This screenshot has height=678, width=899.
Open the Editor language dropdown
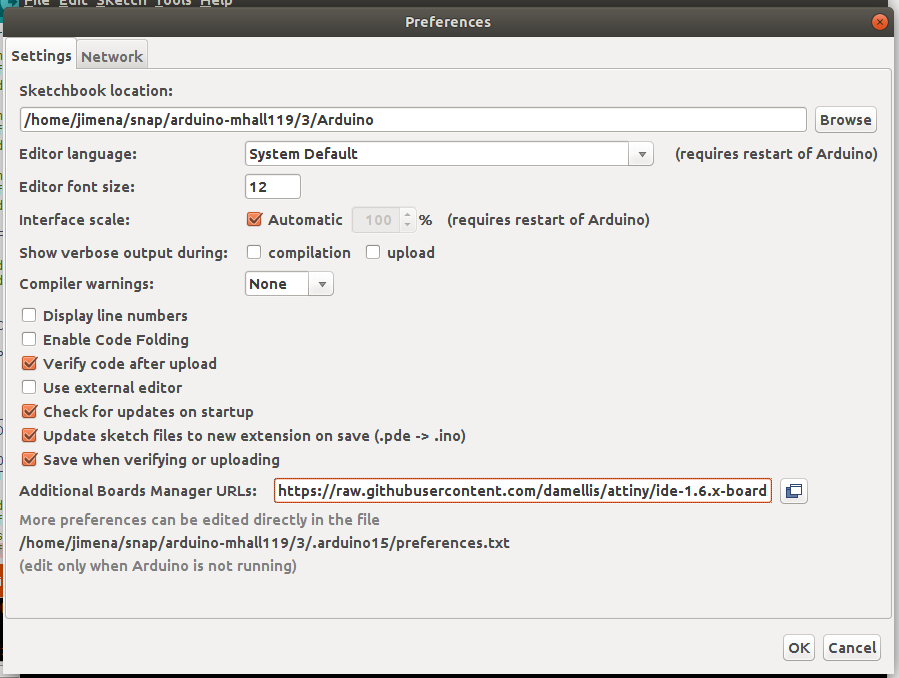449,154
